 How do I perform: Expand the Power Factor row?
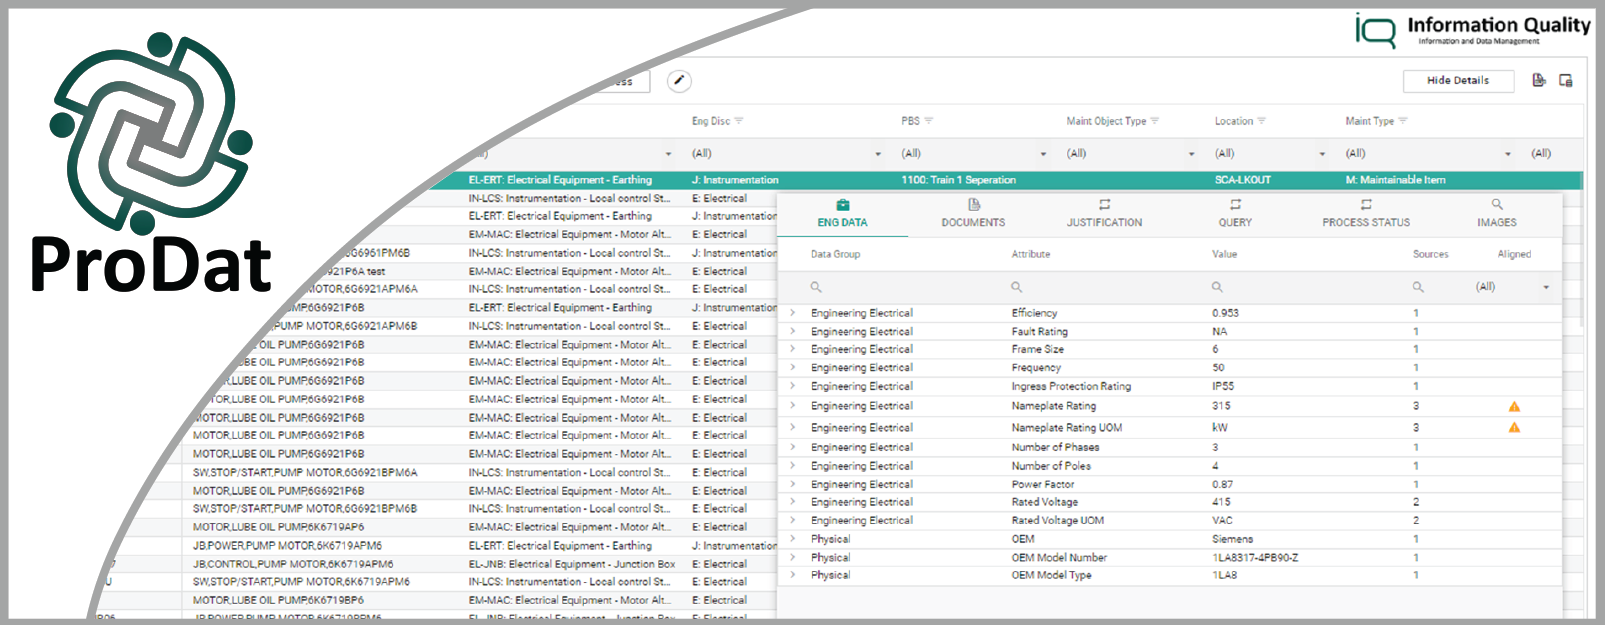(793, 484)
